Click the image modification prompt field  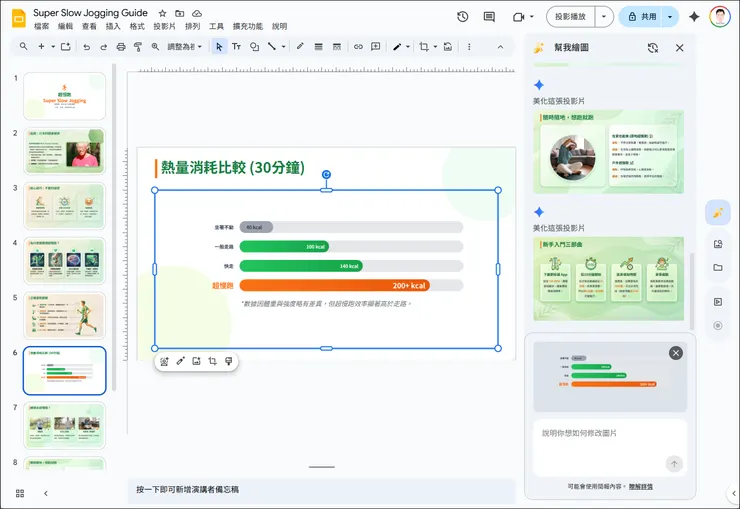(x=610, y=447)
